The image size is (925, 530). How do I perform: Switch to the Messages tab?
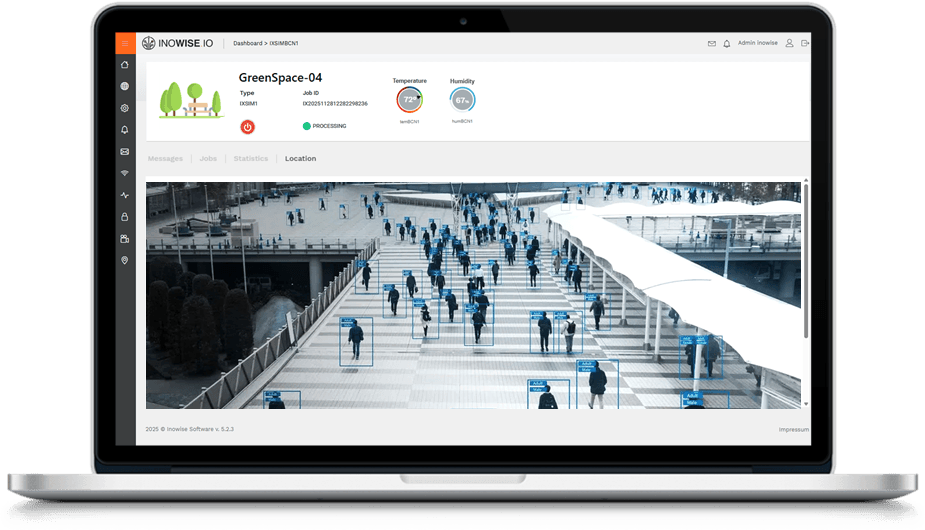tap(165, 159)
